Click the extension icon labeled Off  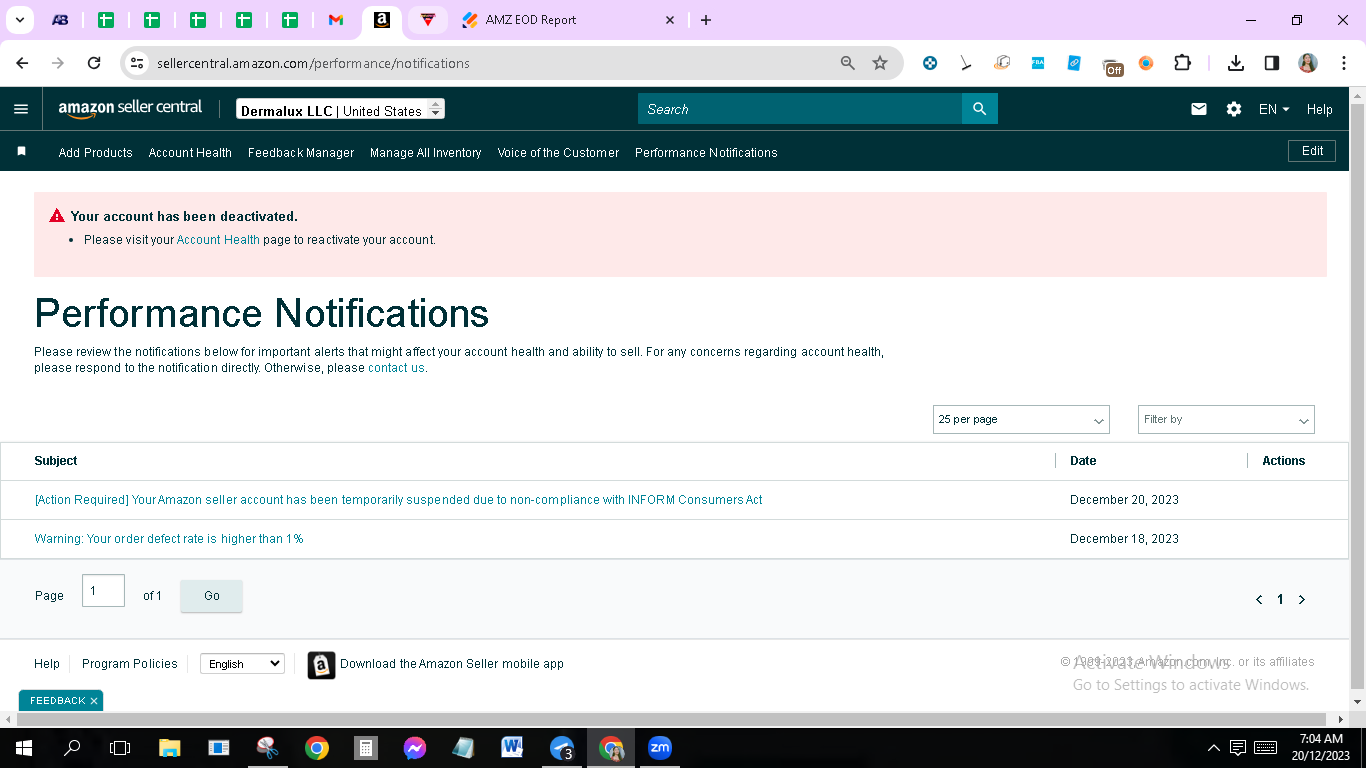[1112, 67]
